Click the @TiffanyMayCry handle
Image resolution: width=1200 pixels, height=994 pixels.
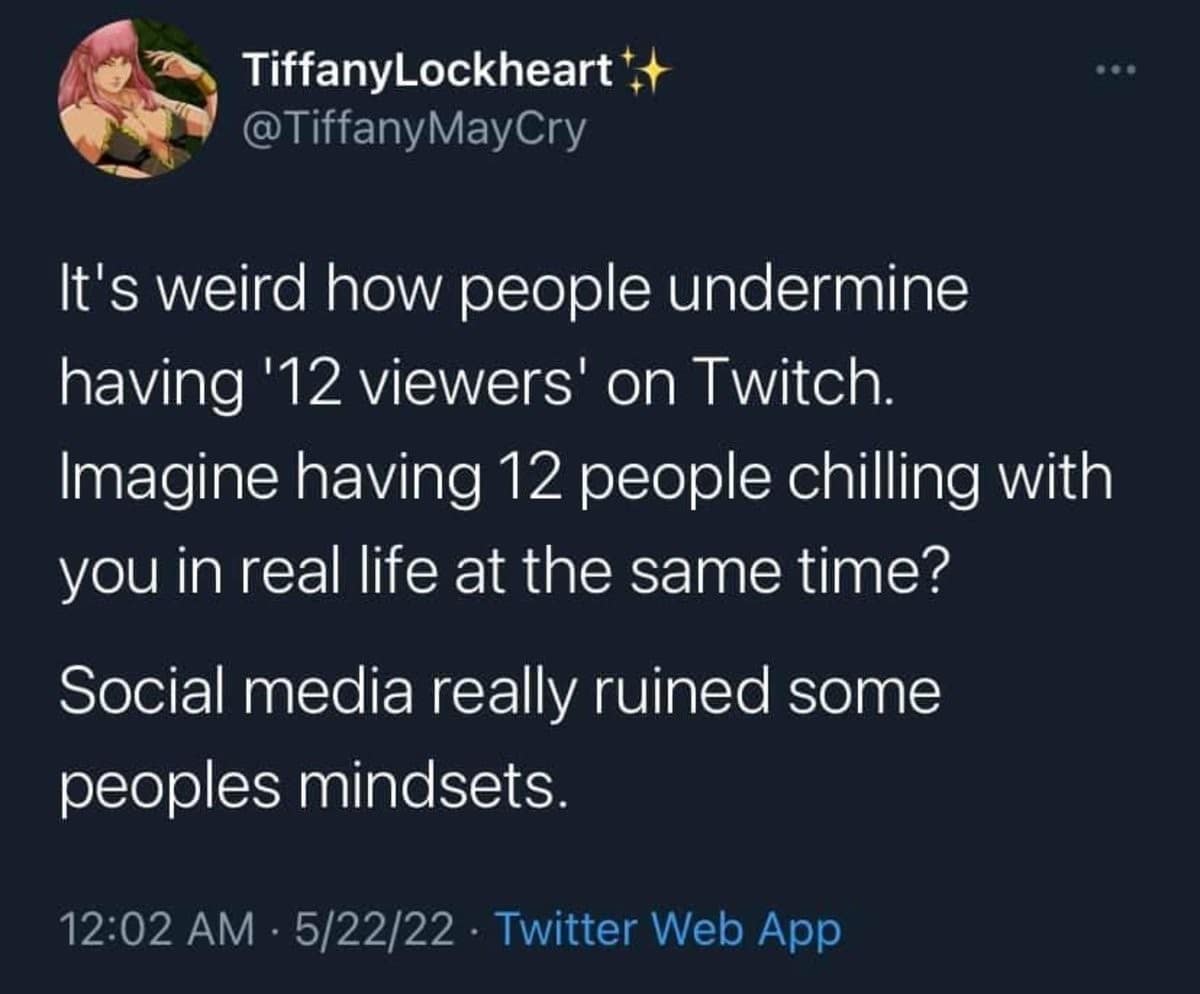coord(413,130)
